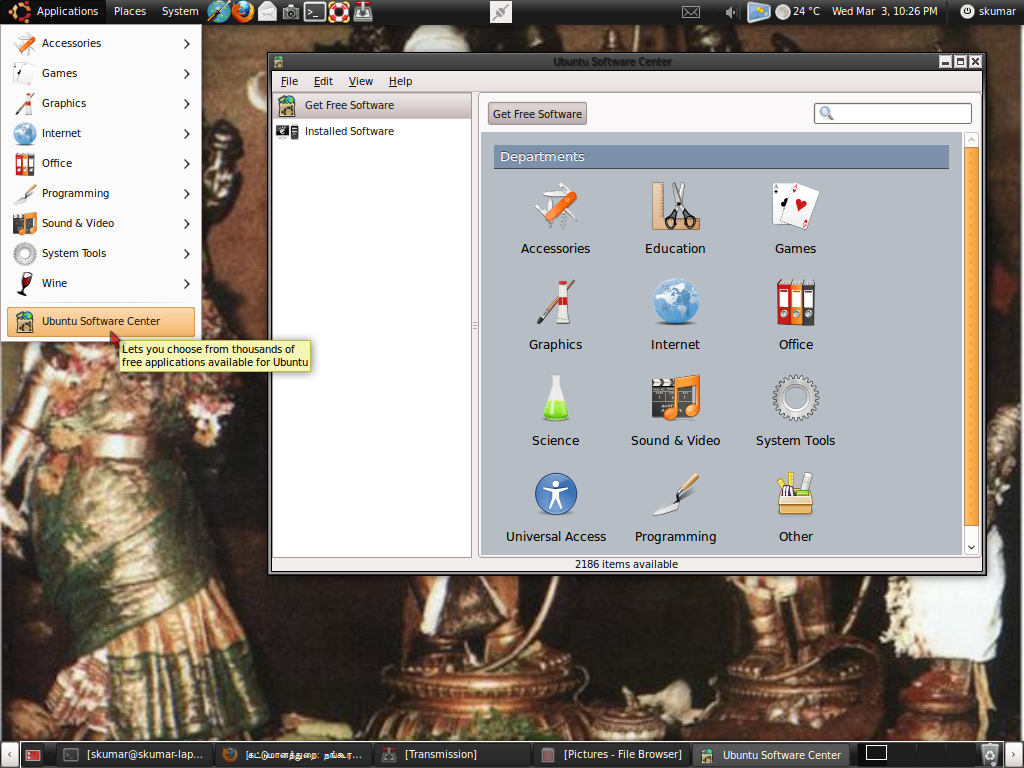Expand the Programming submenu in Applications menu
The height and width of the screenshot is (768, 1024).
point(101,193)
